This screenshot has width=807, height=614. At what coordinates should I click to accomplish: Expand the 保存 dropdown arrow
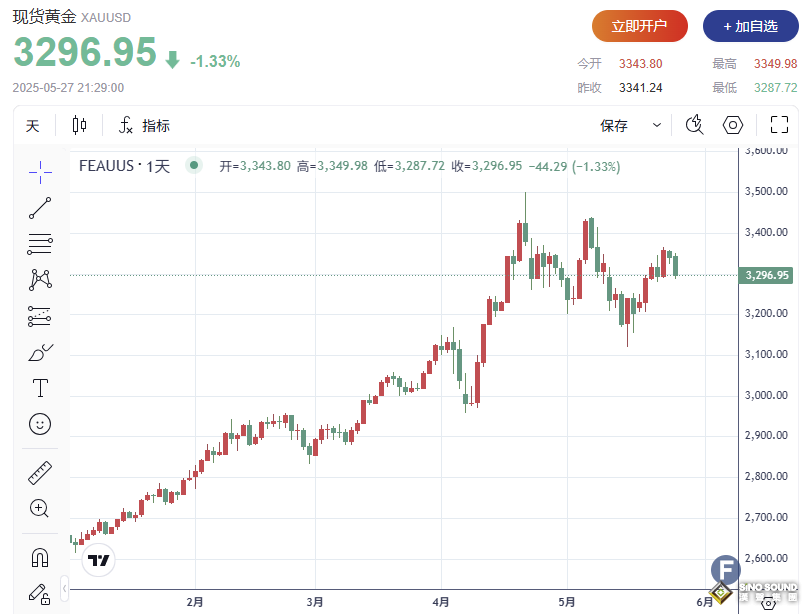pos(657,125)
